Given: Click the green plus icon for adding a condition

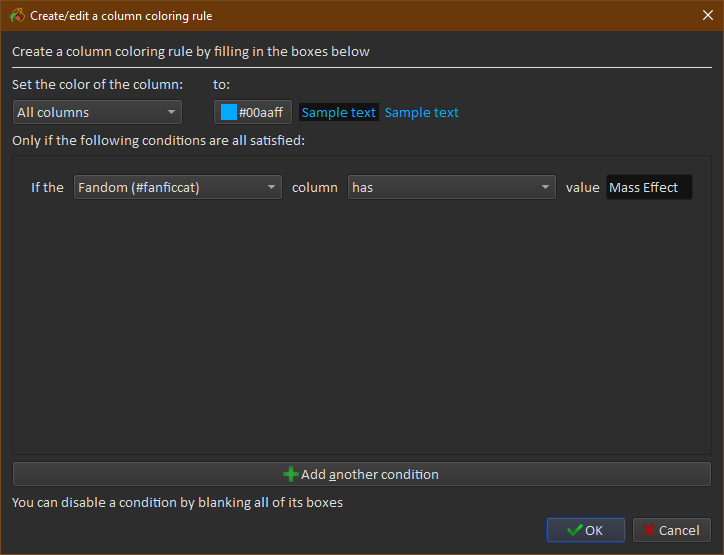Looking at the screenshot, I should [291, 474].
